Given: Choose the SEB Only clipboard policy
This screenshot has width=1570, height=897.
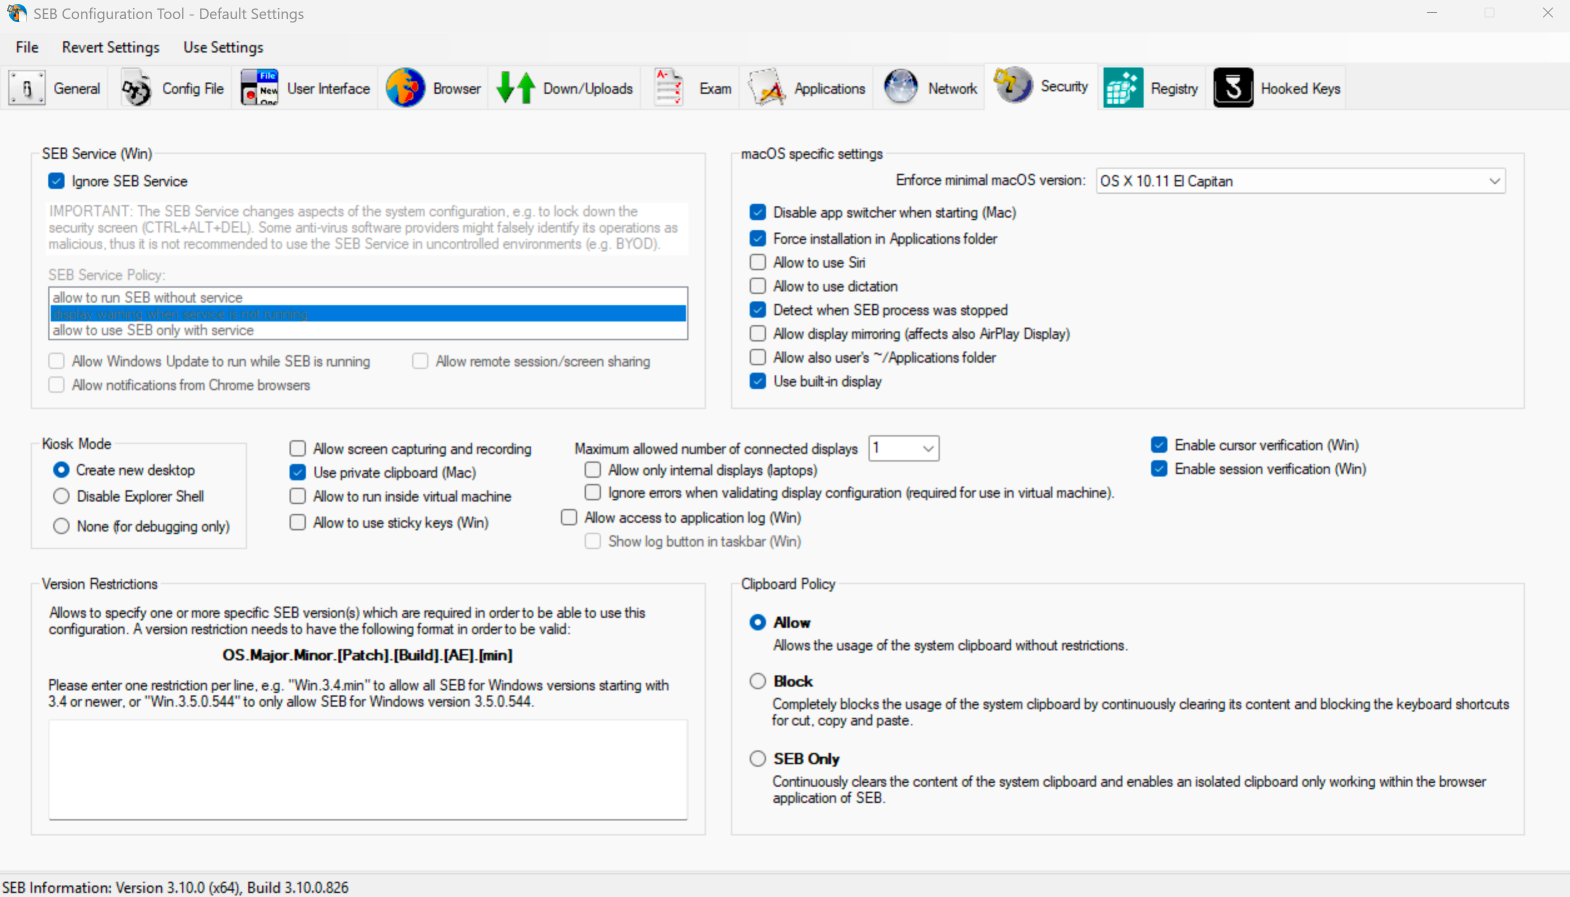Looking at the screenshot, I should tap(758, 759).
